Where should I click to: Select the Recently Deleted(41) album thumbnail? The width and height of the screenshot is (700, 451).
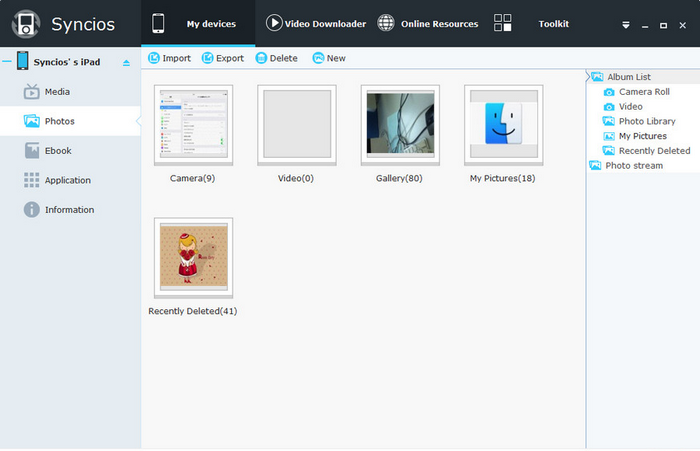(193, 258)
